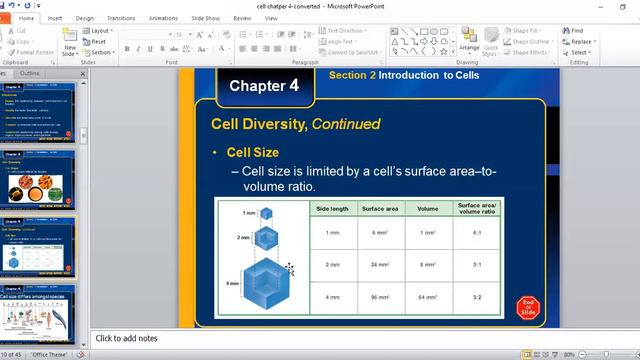Image resolution: width=640 pixels, height=360 pixels.
Task: Open the Change Case dropdown
Action: (202, 49)
